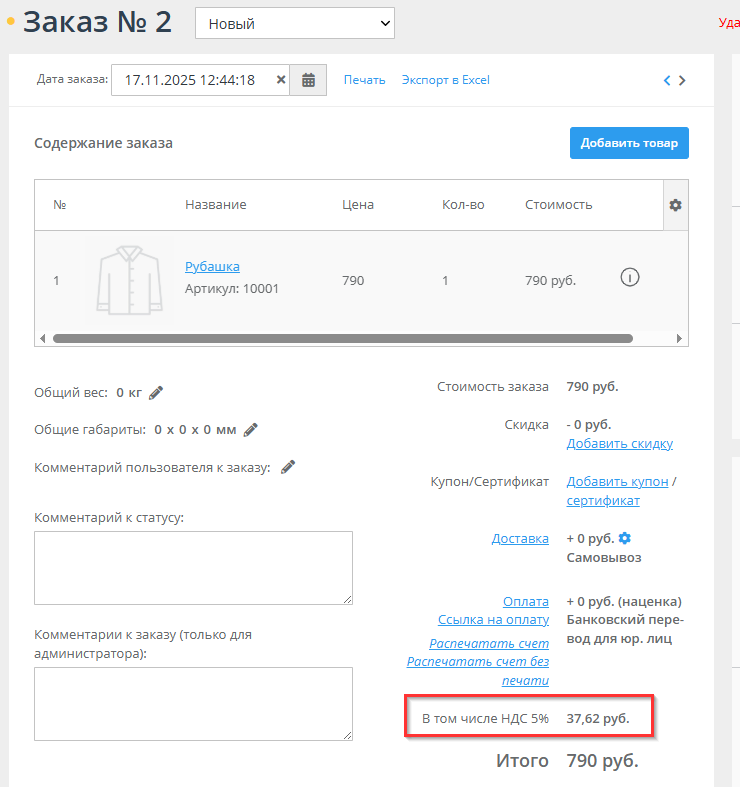740x787 pixels.
Task: Open the order status dropdown 'Новый'
Action: click(294, 23)
